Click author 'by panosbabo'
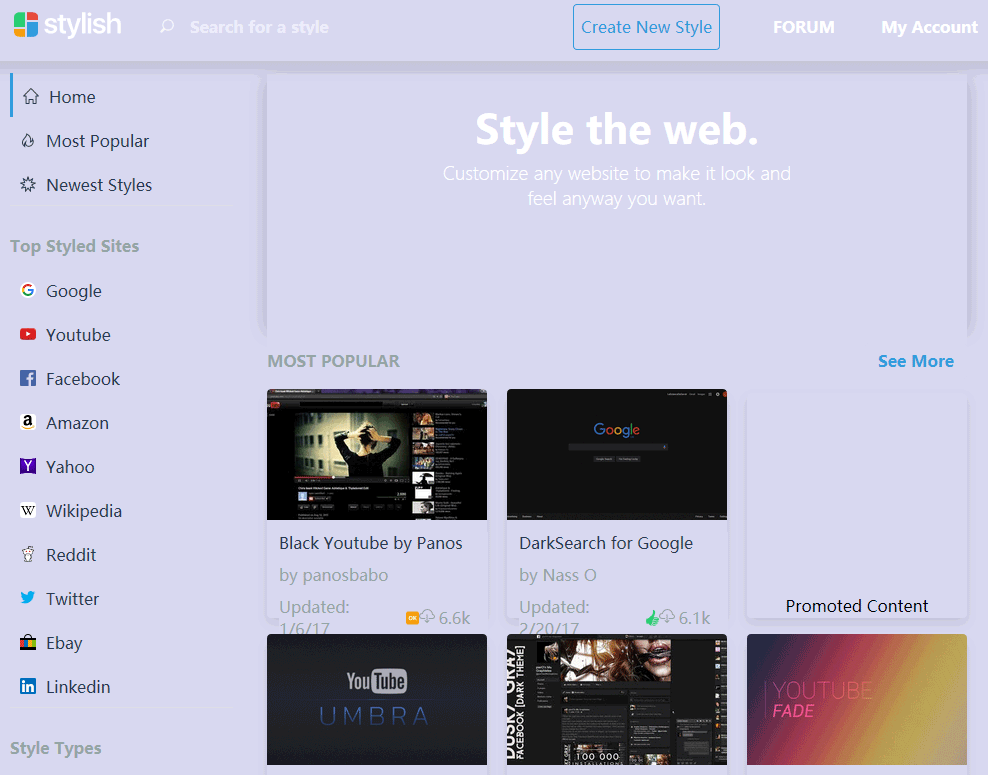 (333, 575)
